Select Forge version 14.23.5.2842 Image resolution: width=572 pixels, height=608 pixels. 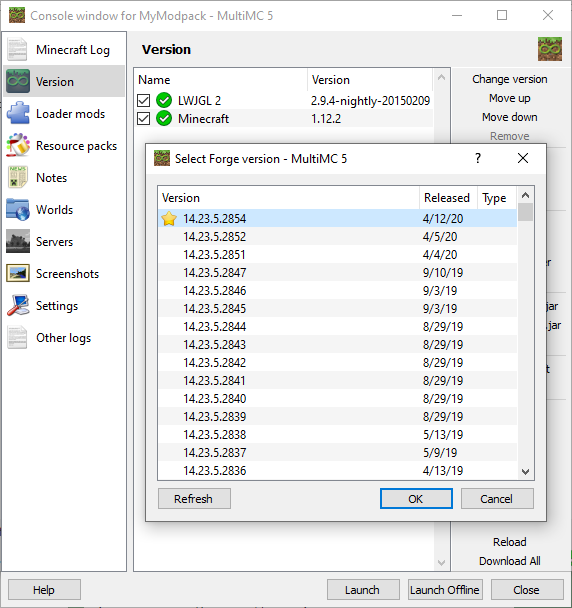click(x=337, y=362)
